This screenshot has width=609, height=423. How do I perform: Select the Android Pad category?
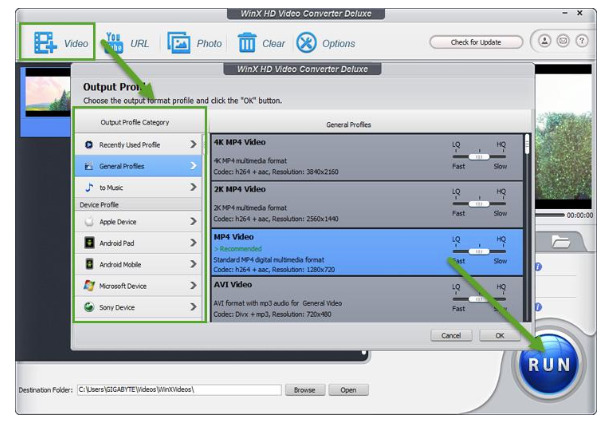138,243
